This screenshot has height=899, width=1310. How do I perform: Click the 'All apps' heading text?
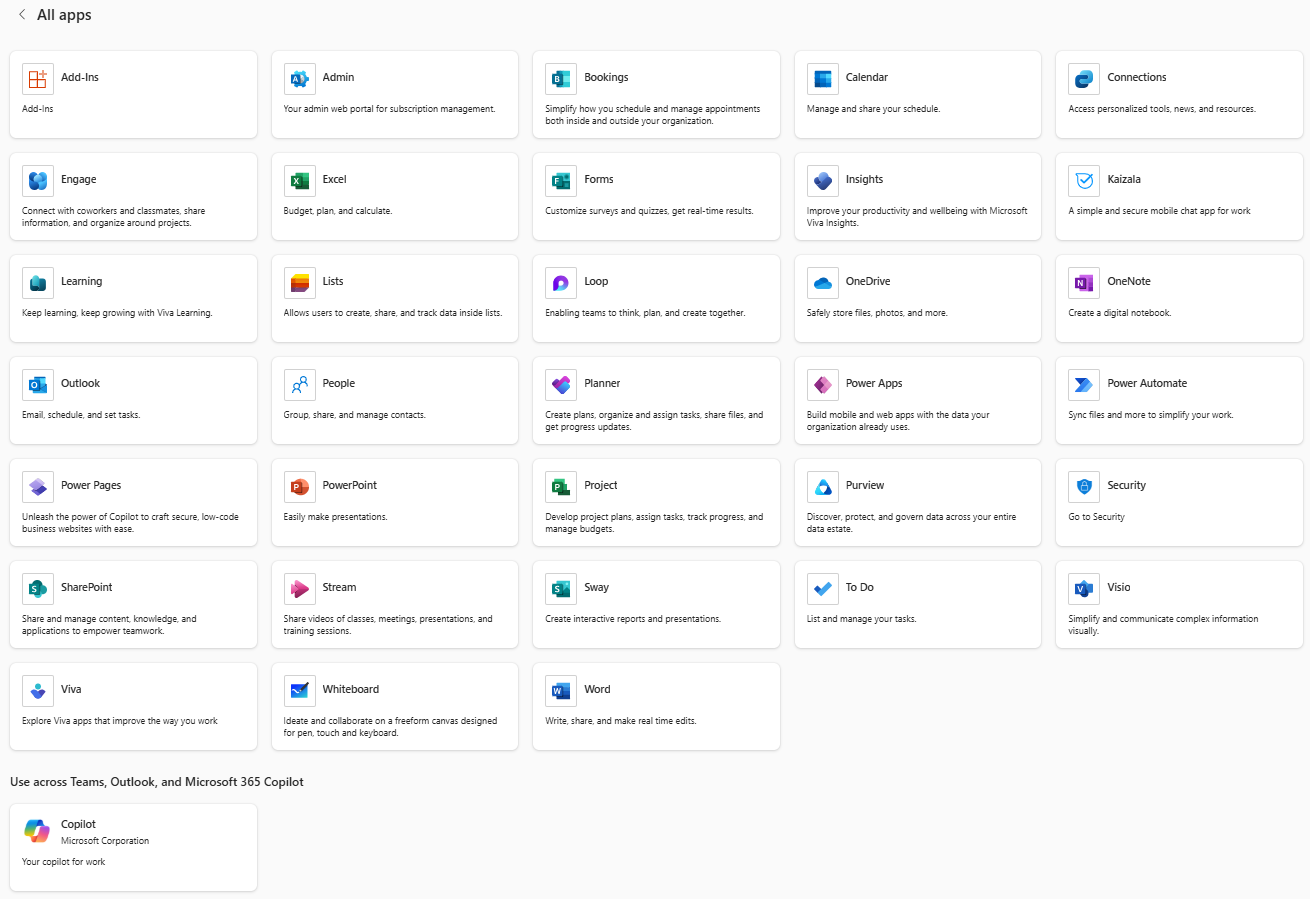[x=64, y=15]
